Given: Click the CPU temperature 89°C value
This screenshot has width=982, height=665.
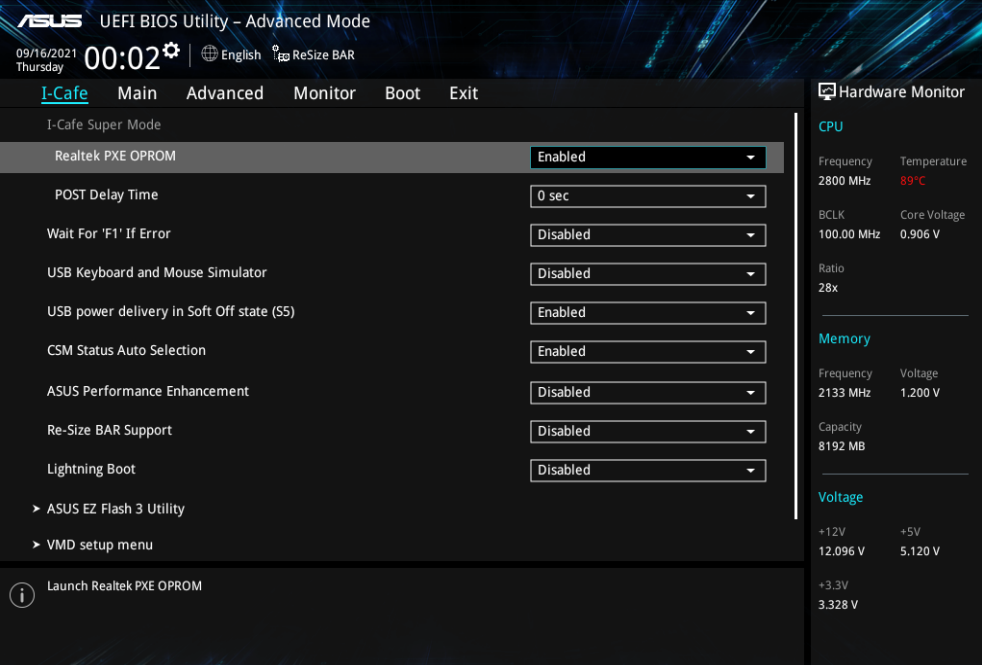Looking at the screenshot, I should [x=912, y=181].
